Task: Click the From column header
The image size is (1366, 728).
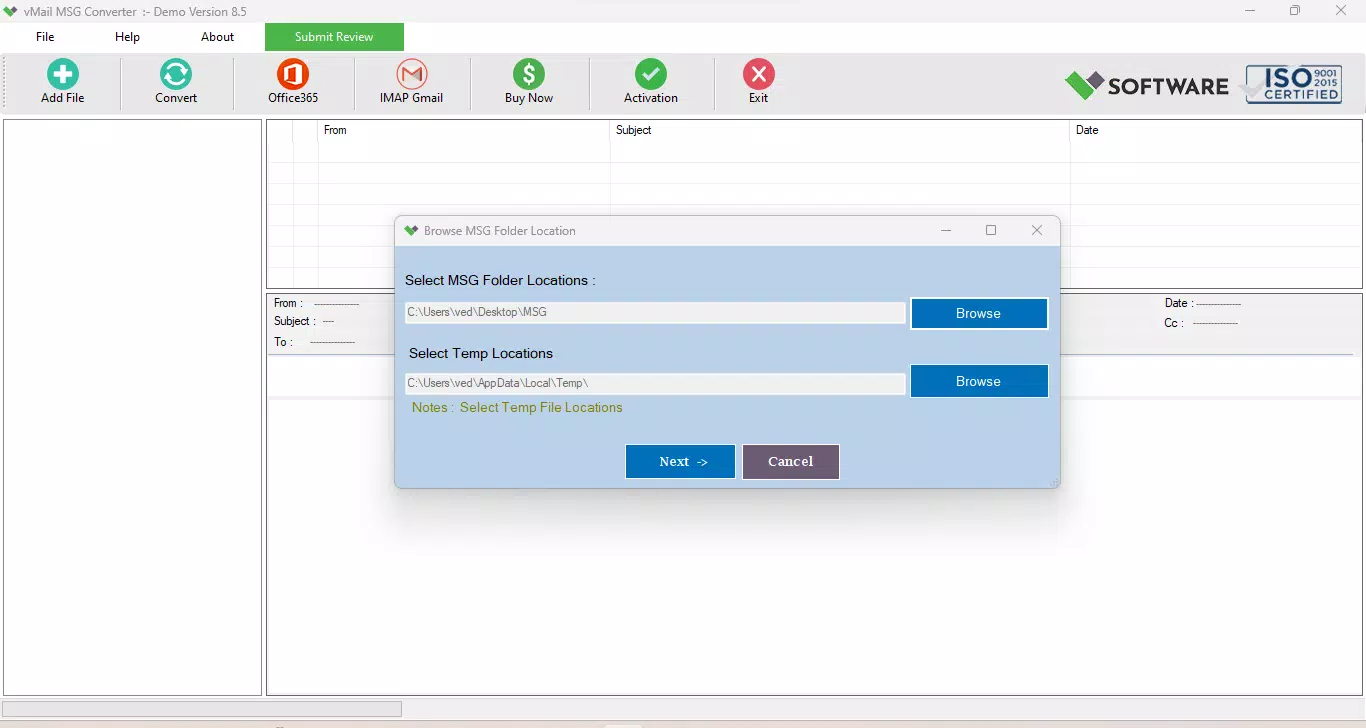Action: 464,130
